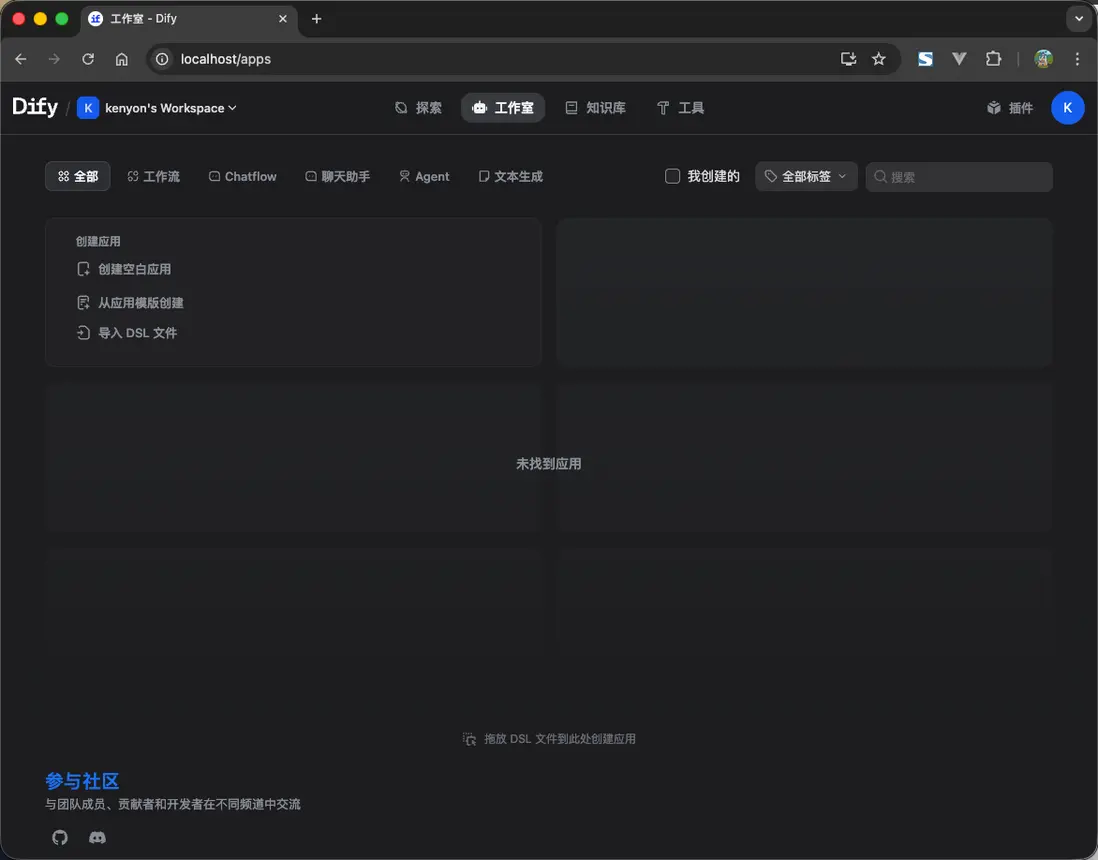Open 参与社区 community link
This screenshot has height=860, width=1098.
point(81,781)
